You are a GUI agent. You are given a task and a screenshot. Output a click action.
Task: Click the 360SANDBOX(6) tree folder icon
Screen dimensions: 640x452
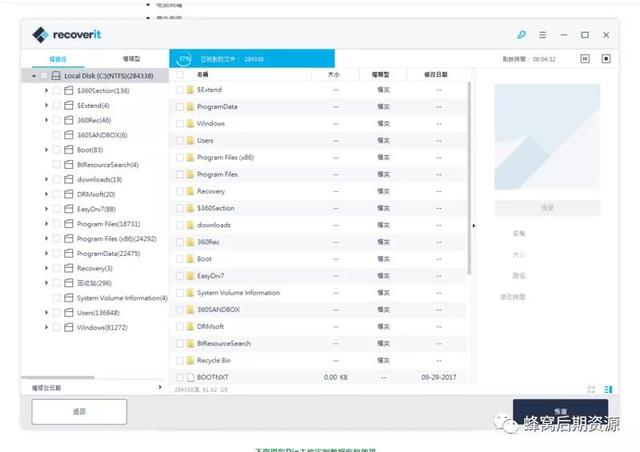click(x=69, y=135)
